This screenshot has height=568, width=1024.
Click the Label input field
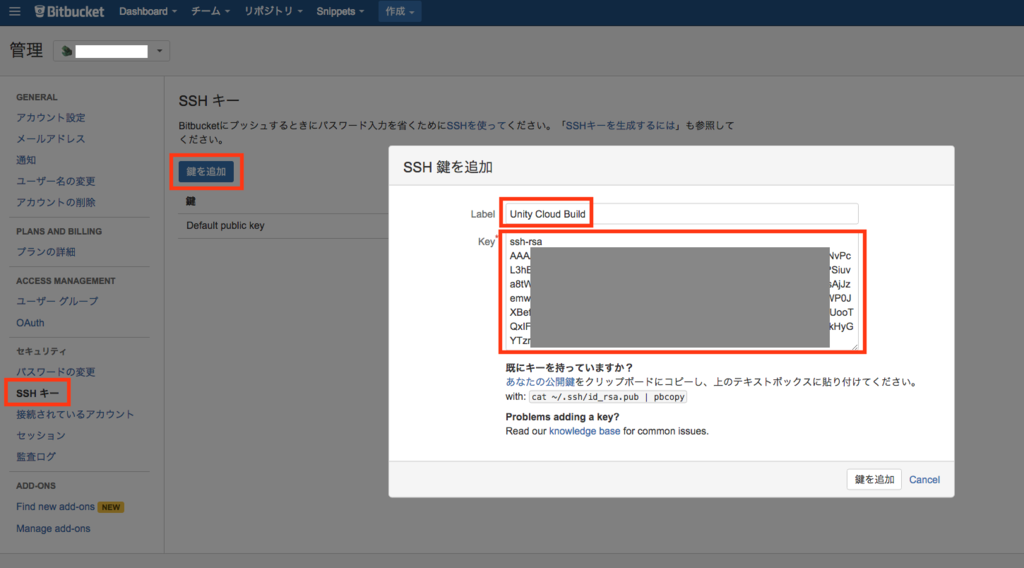pyautogui.click(x=681, y=213)
